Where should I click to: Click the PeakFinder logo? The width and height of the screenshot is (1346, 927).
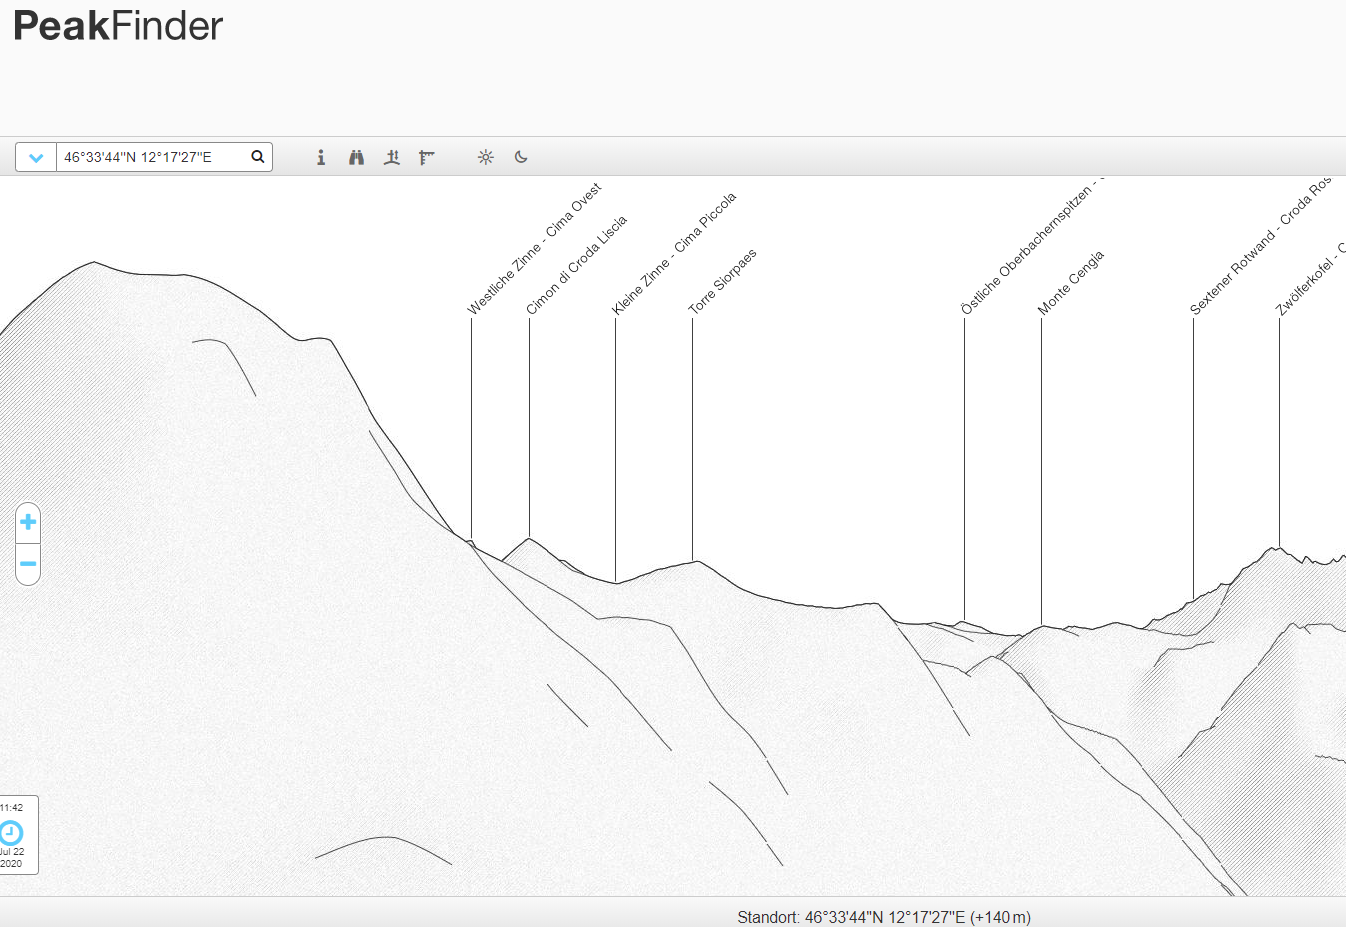coord(118,26)
